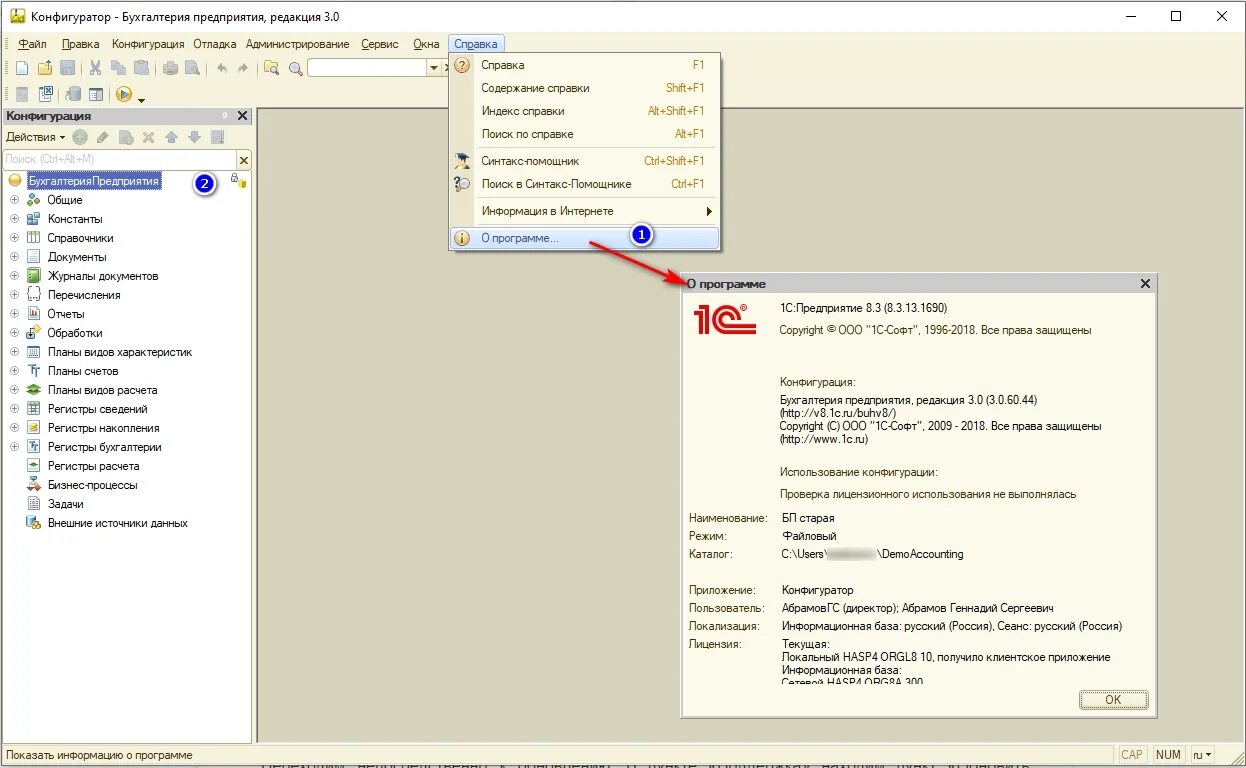1246x768 pixels.
Task: Select Перечисления in the tree
Action: pos(84,295)
